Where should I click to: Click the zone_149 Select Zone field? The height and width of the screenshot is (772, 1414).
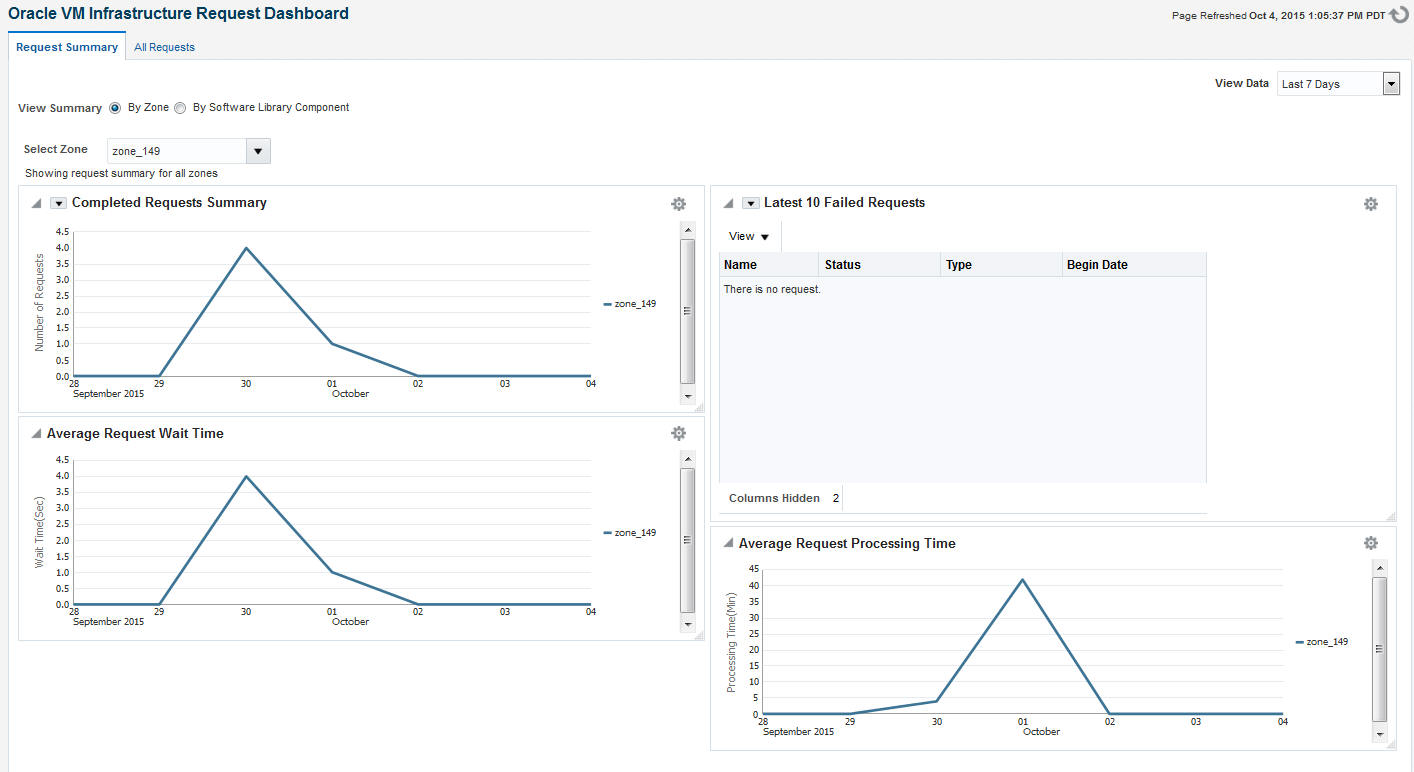177,151
